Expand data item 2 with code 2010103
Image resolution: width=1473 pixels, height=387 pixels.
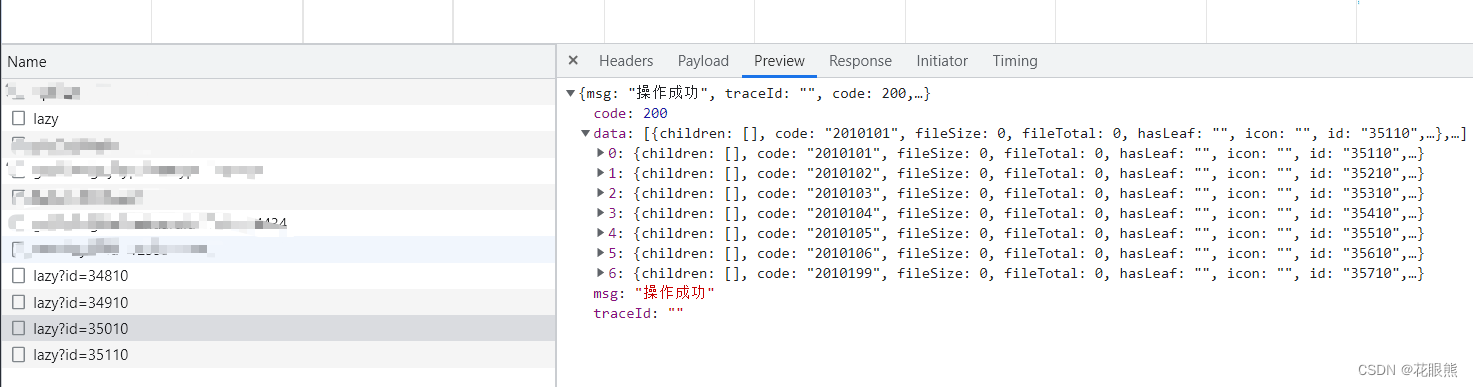coord(601,193)
